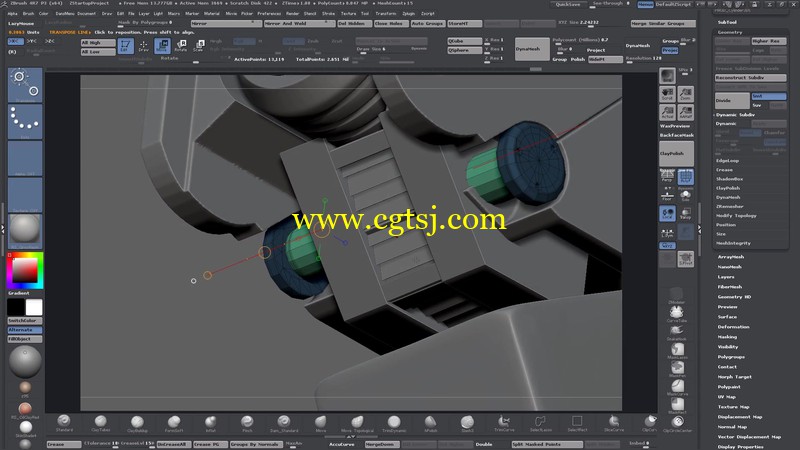Image resolution: width=800 pixels, height=450 pixels.
Task: Activate the Draw mode icon
Action: point(144,46)
